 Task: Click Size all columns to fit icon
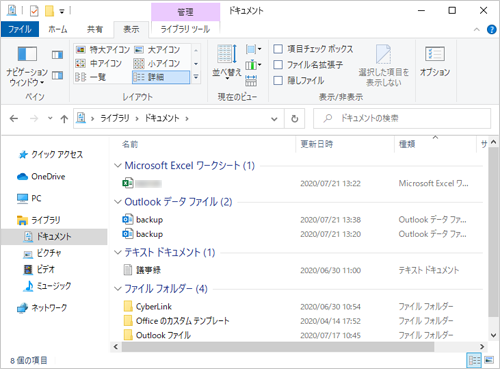pos(251,80)
